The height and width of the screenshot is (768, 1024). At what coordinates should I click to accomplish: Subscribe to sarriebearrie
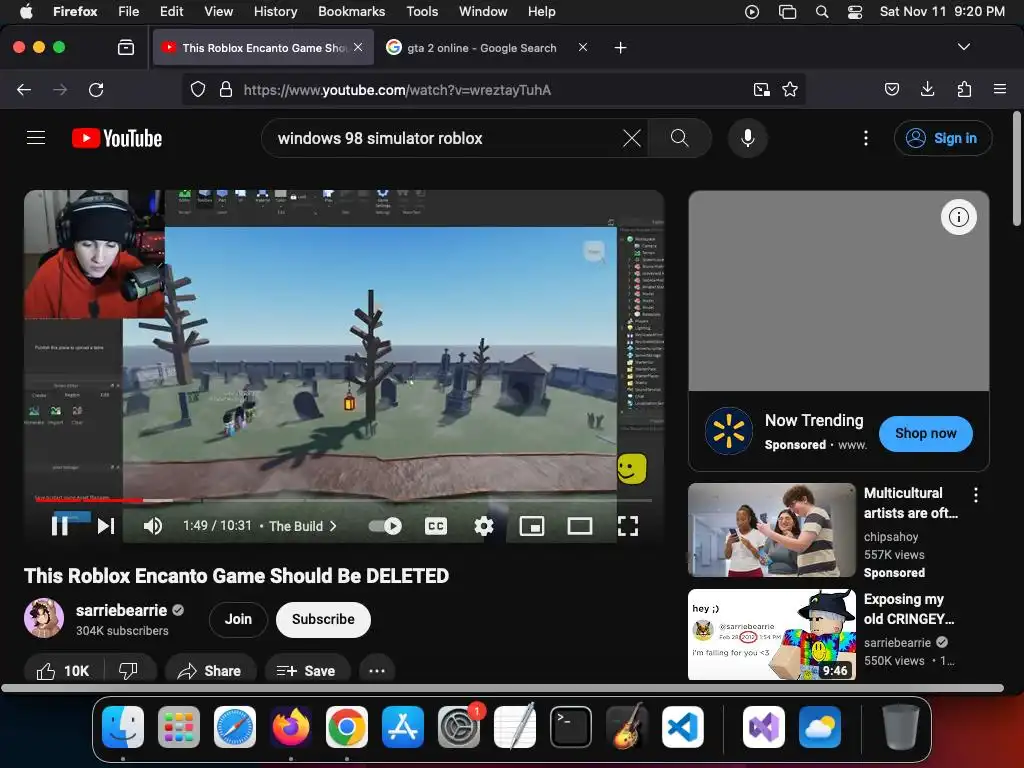pyautogui.click(x=323, y=619)
